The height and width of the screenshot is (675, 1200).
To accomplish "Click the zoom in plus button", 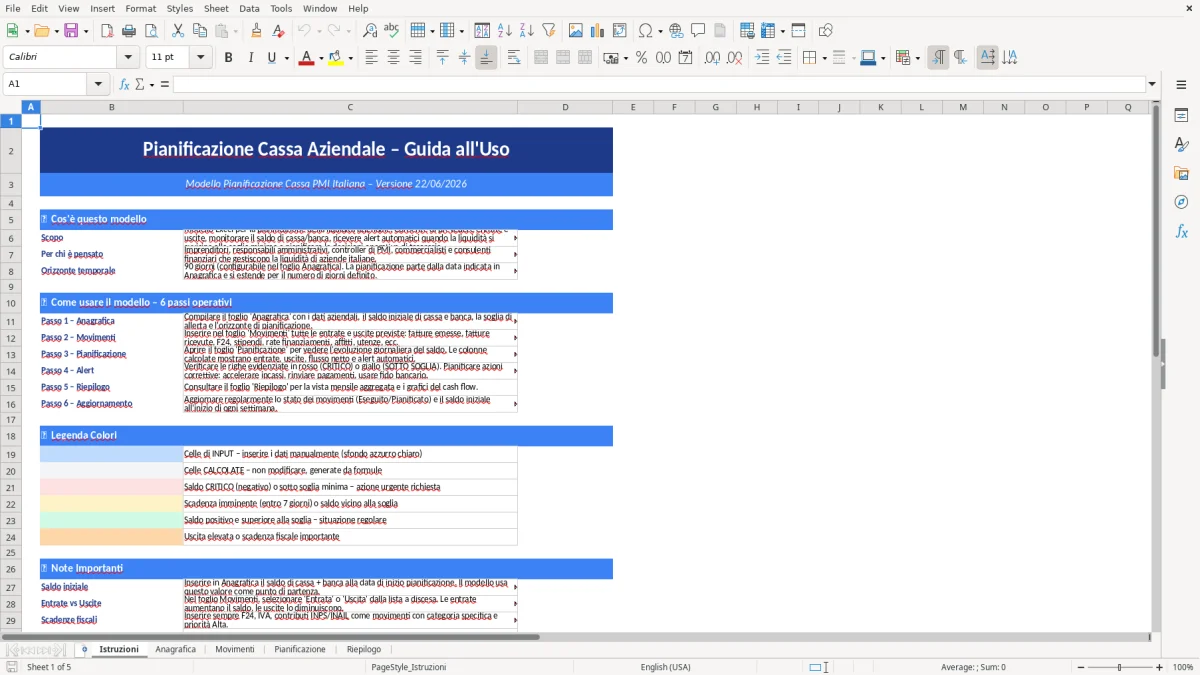I will [x=1160, y=667].
